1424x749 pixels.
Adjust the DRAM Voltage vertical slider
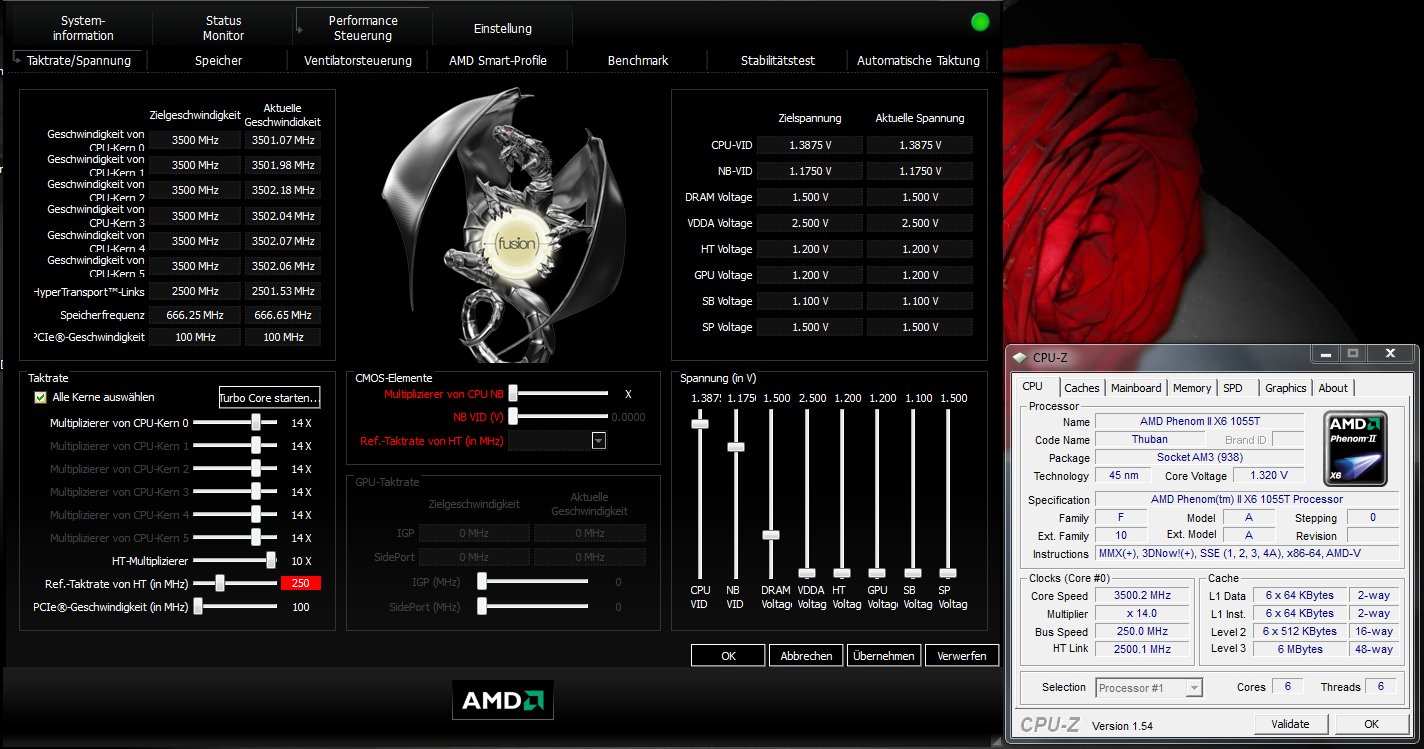click(x=770, y=535)
